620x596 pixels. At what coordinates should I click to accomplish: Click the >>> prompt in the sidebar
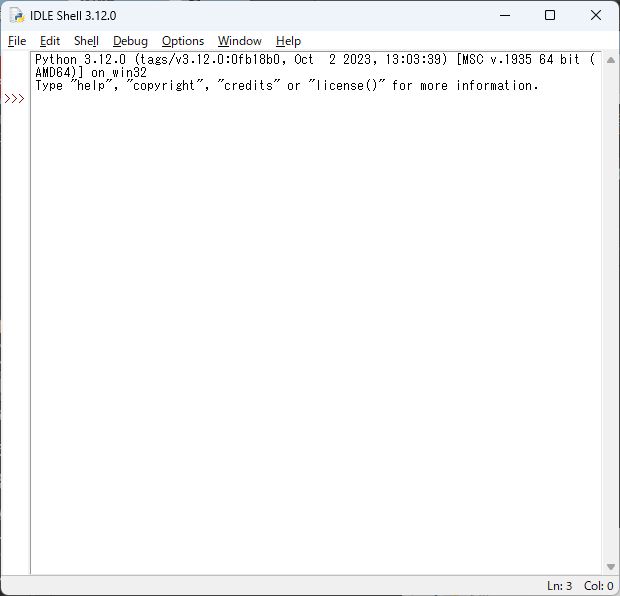coord(14,98)
